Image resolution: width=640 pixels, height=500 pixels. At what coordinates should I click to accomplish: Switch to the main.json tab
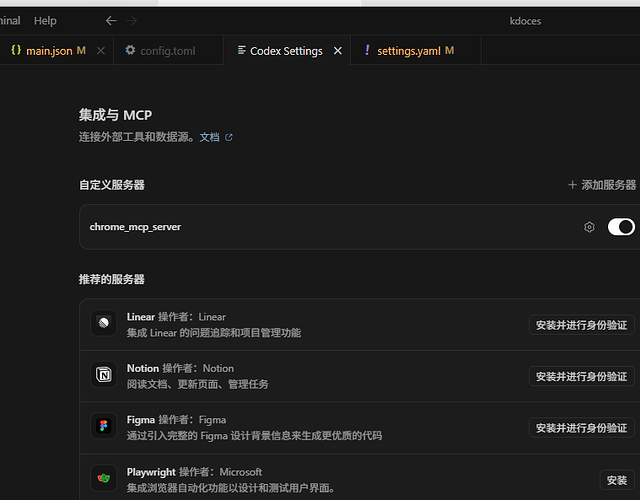(48, 51)
